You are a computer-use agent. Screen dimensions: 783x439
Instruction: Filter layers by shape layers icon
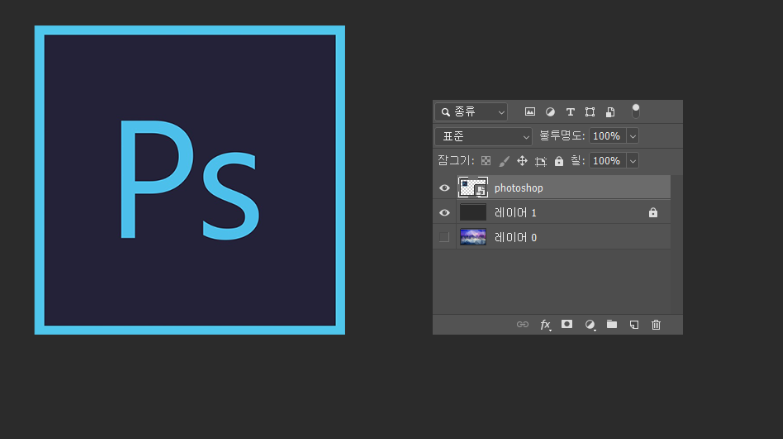(590, 112)
